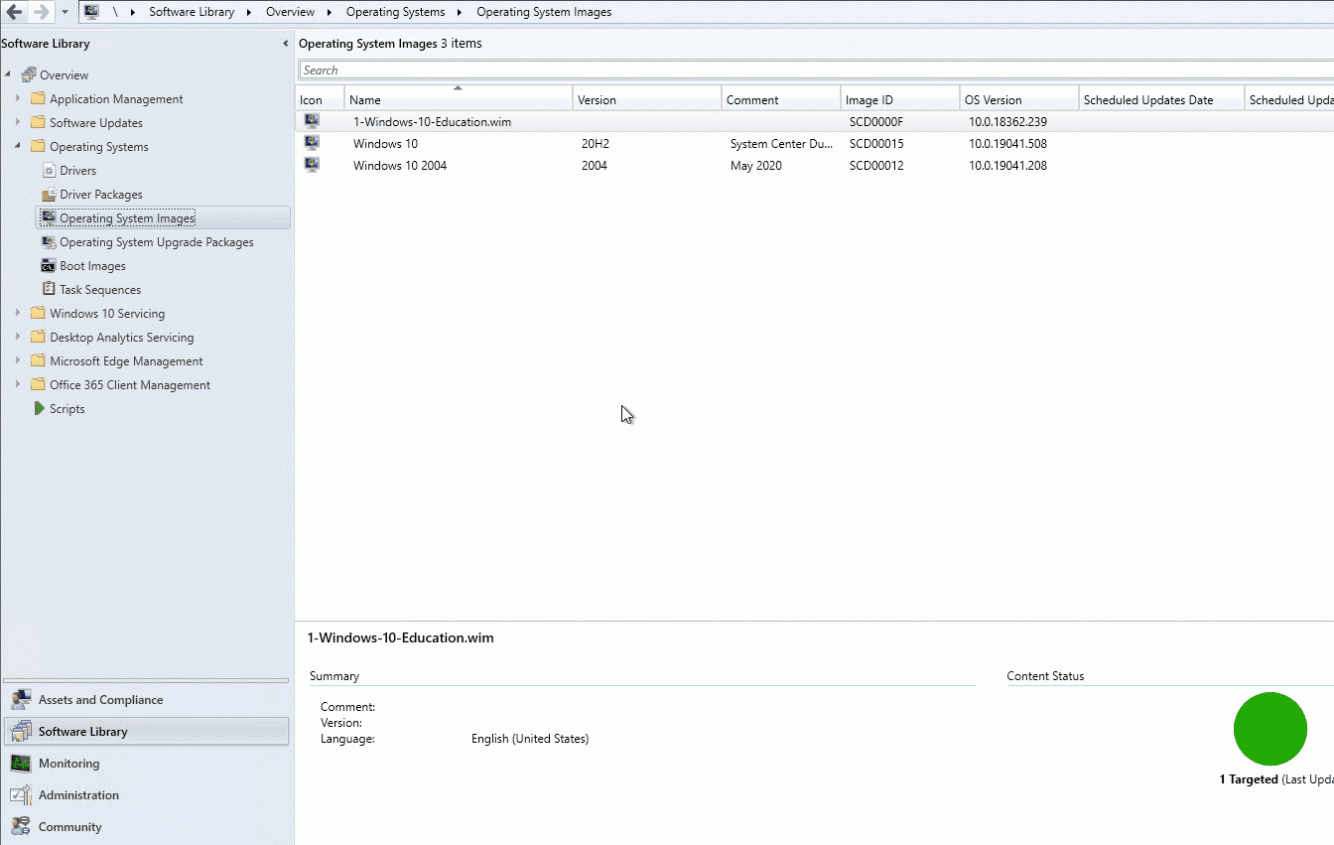Click Operating Systems in the breadcrumb bar
Screen dimensions: 1334x845
coord(395,11)
